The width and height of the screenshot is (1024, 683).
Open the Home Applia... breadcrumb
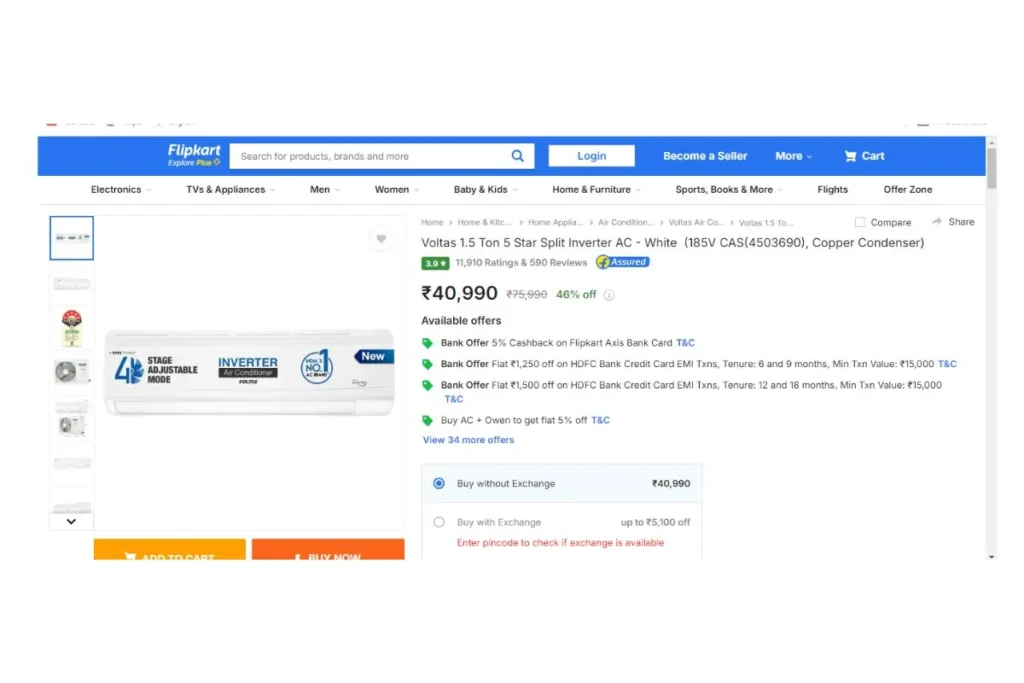click(x=555, y=223)
